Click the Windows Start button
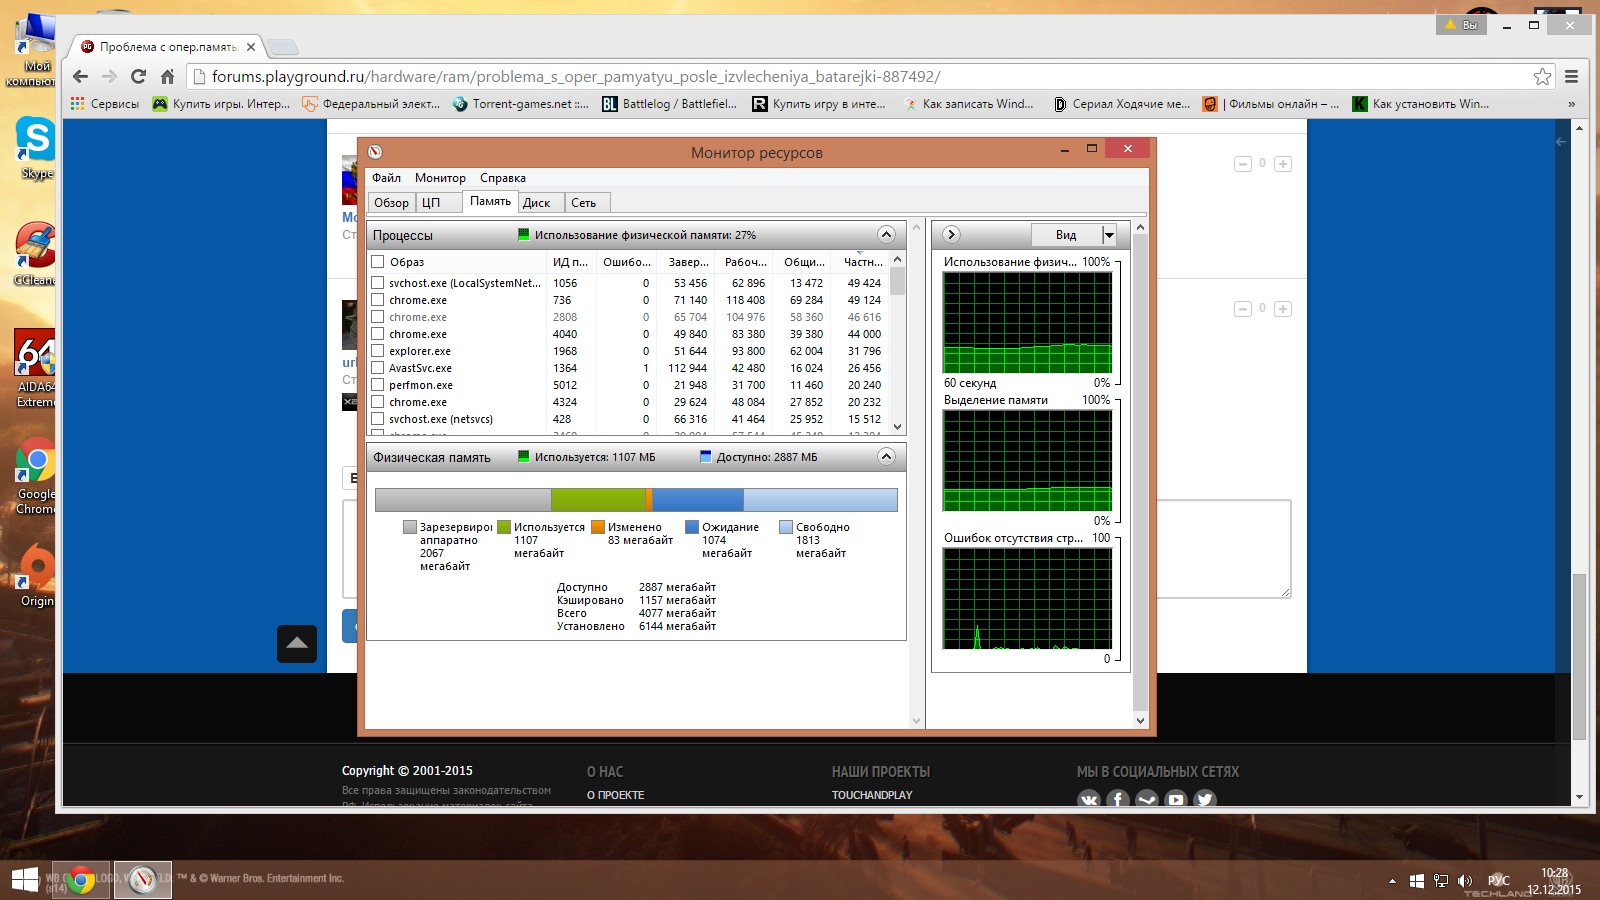Screen dimensions: 1600x900 click(x=24, y=880)
